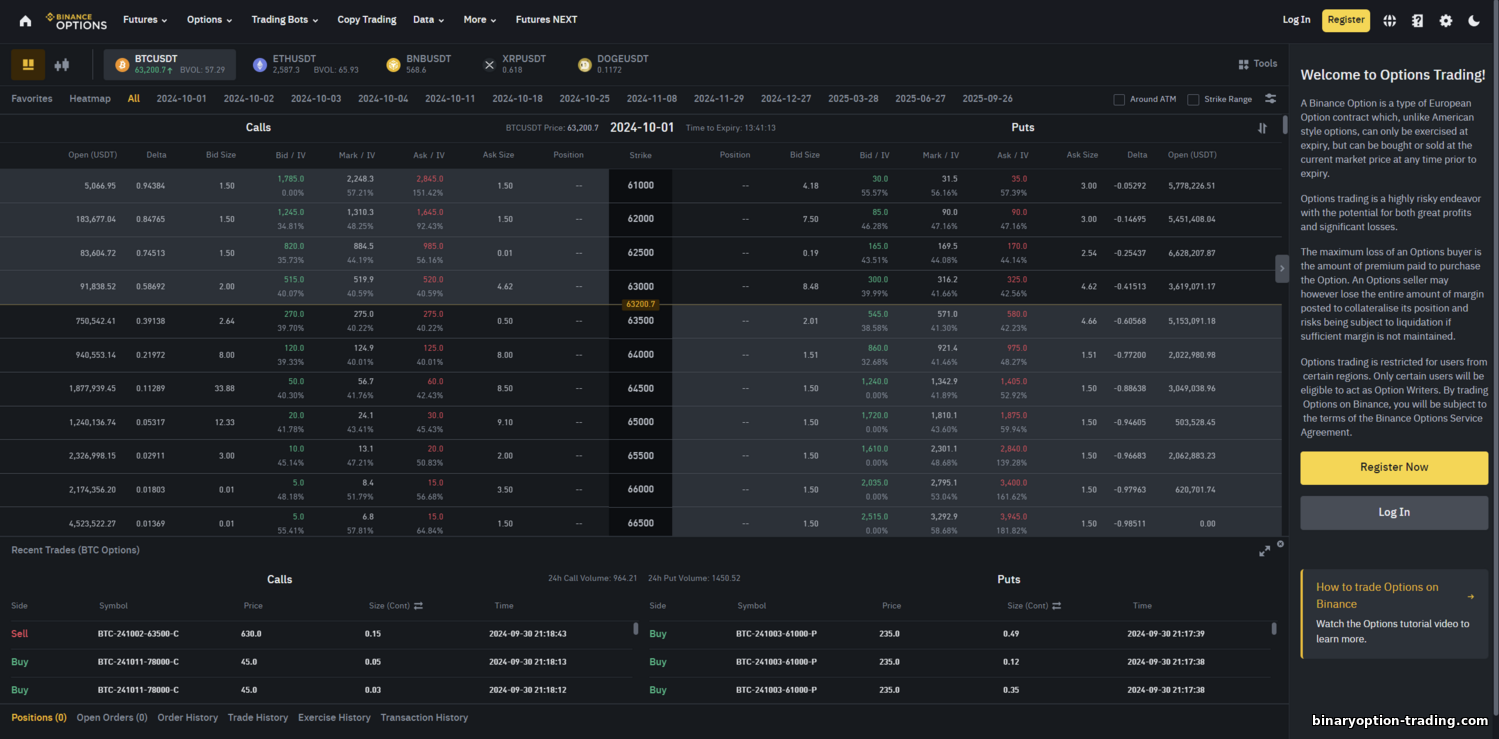
Task: Open the Tools grid icon
Action: 1244,64
